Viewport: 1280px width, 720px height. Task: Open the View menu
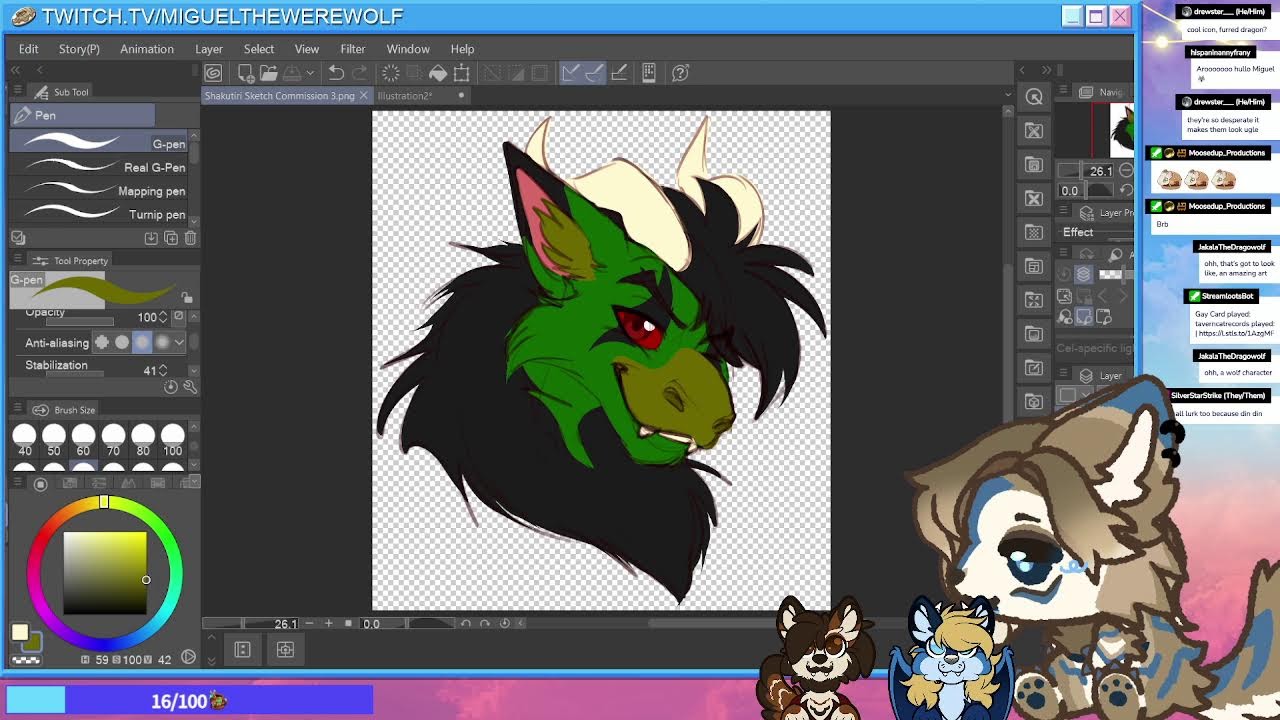coord(307,49)
